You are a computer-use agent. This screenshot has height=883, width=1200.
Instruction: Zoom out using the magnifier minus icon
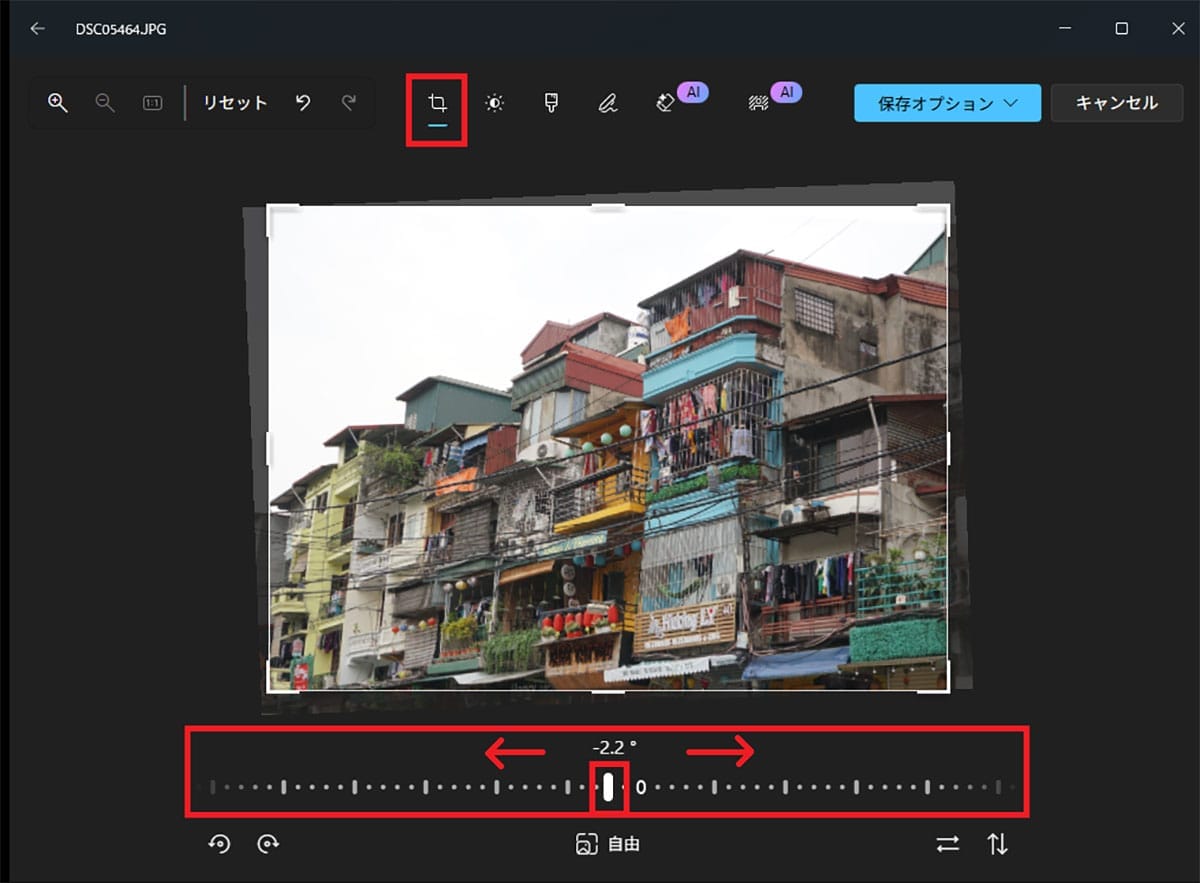(x=104, y=102)
